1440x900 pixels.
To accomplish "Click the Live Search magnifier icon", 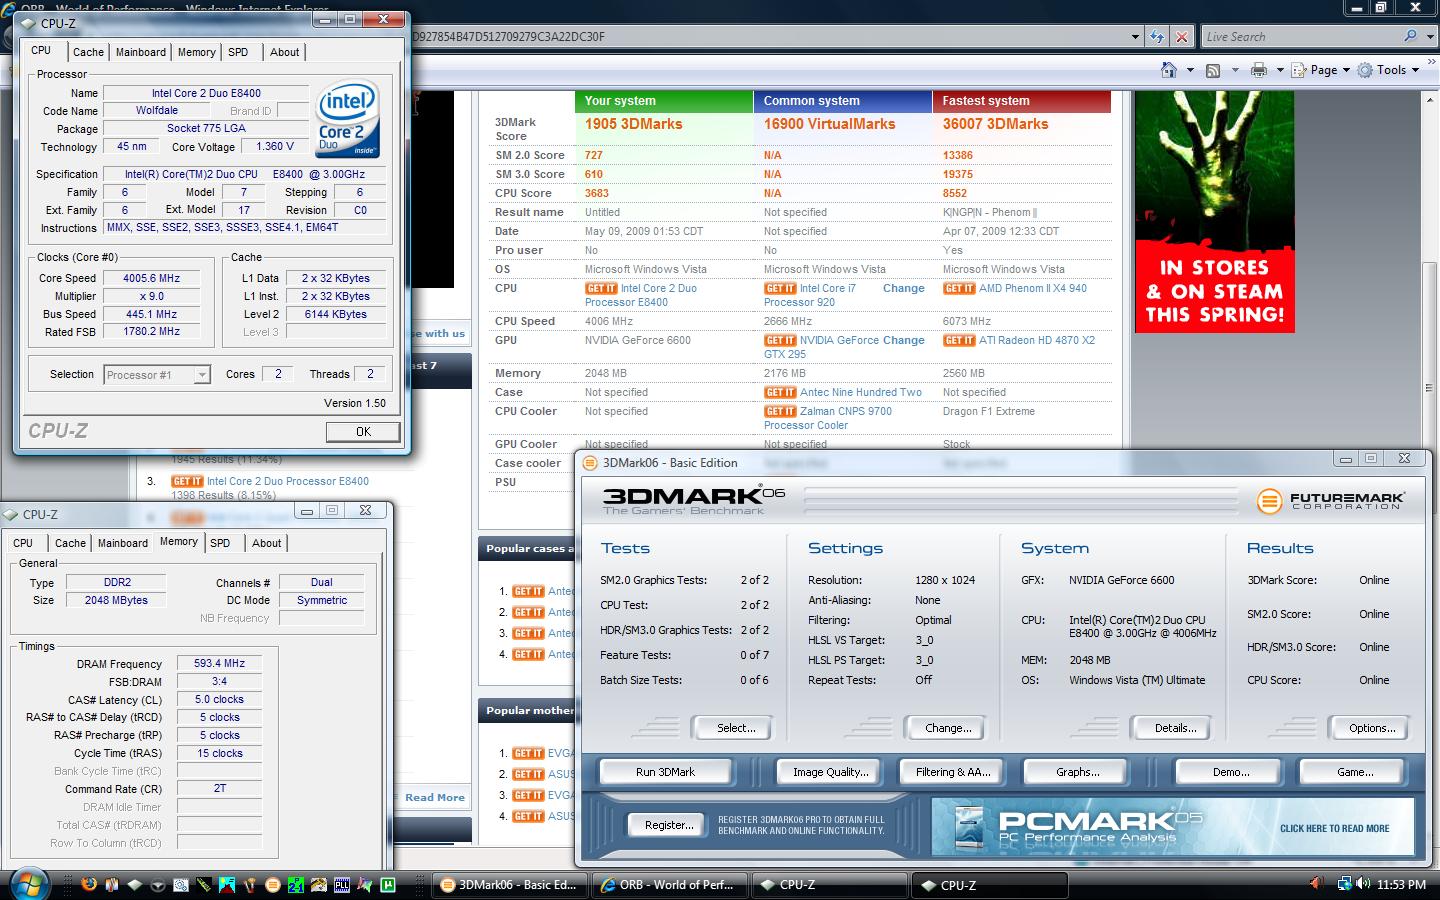I will (1410, 36).
